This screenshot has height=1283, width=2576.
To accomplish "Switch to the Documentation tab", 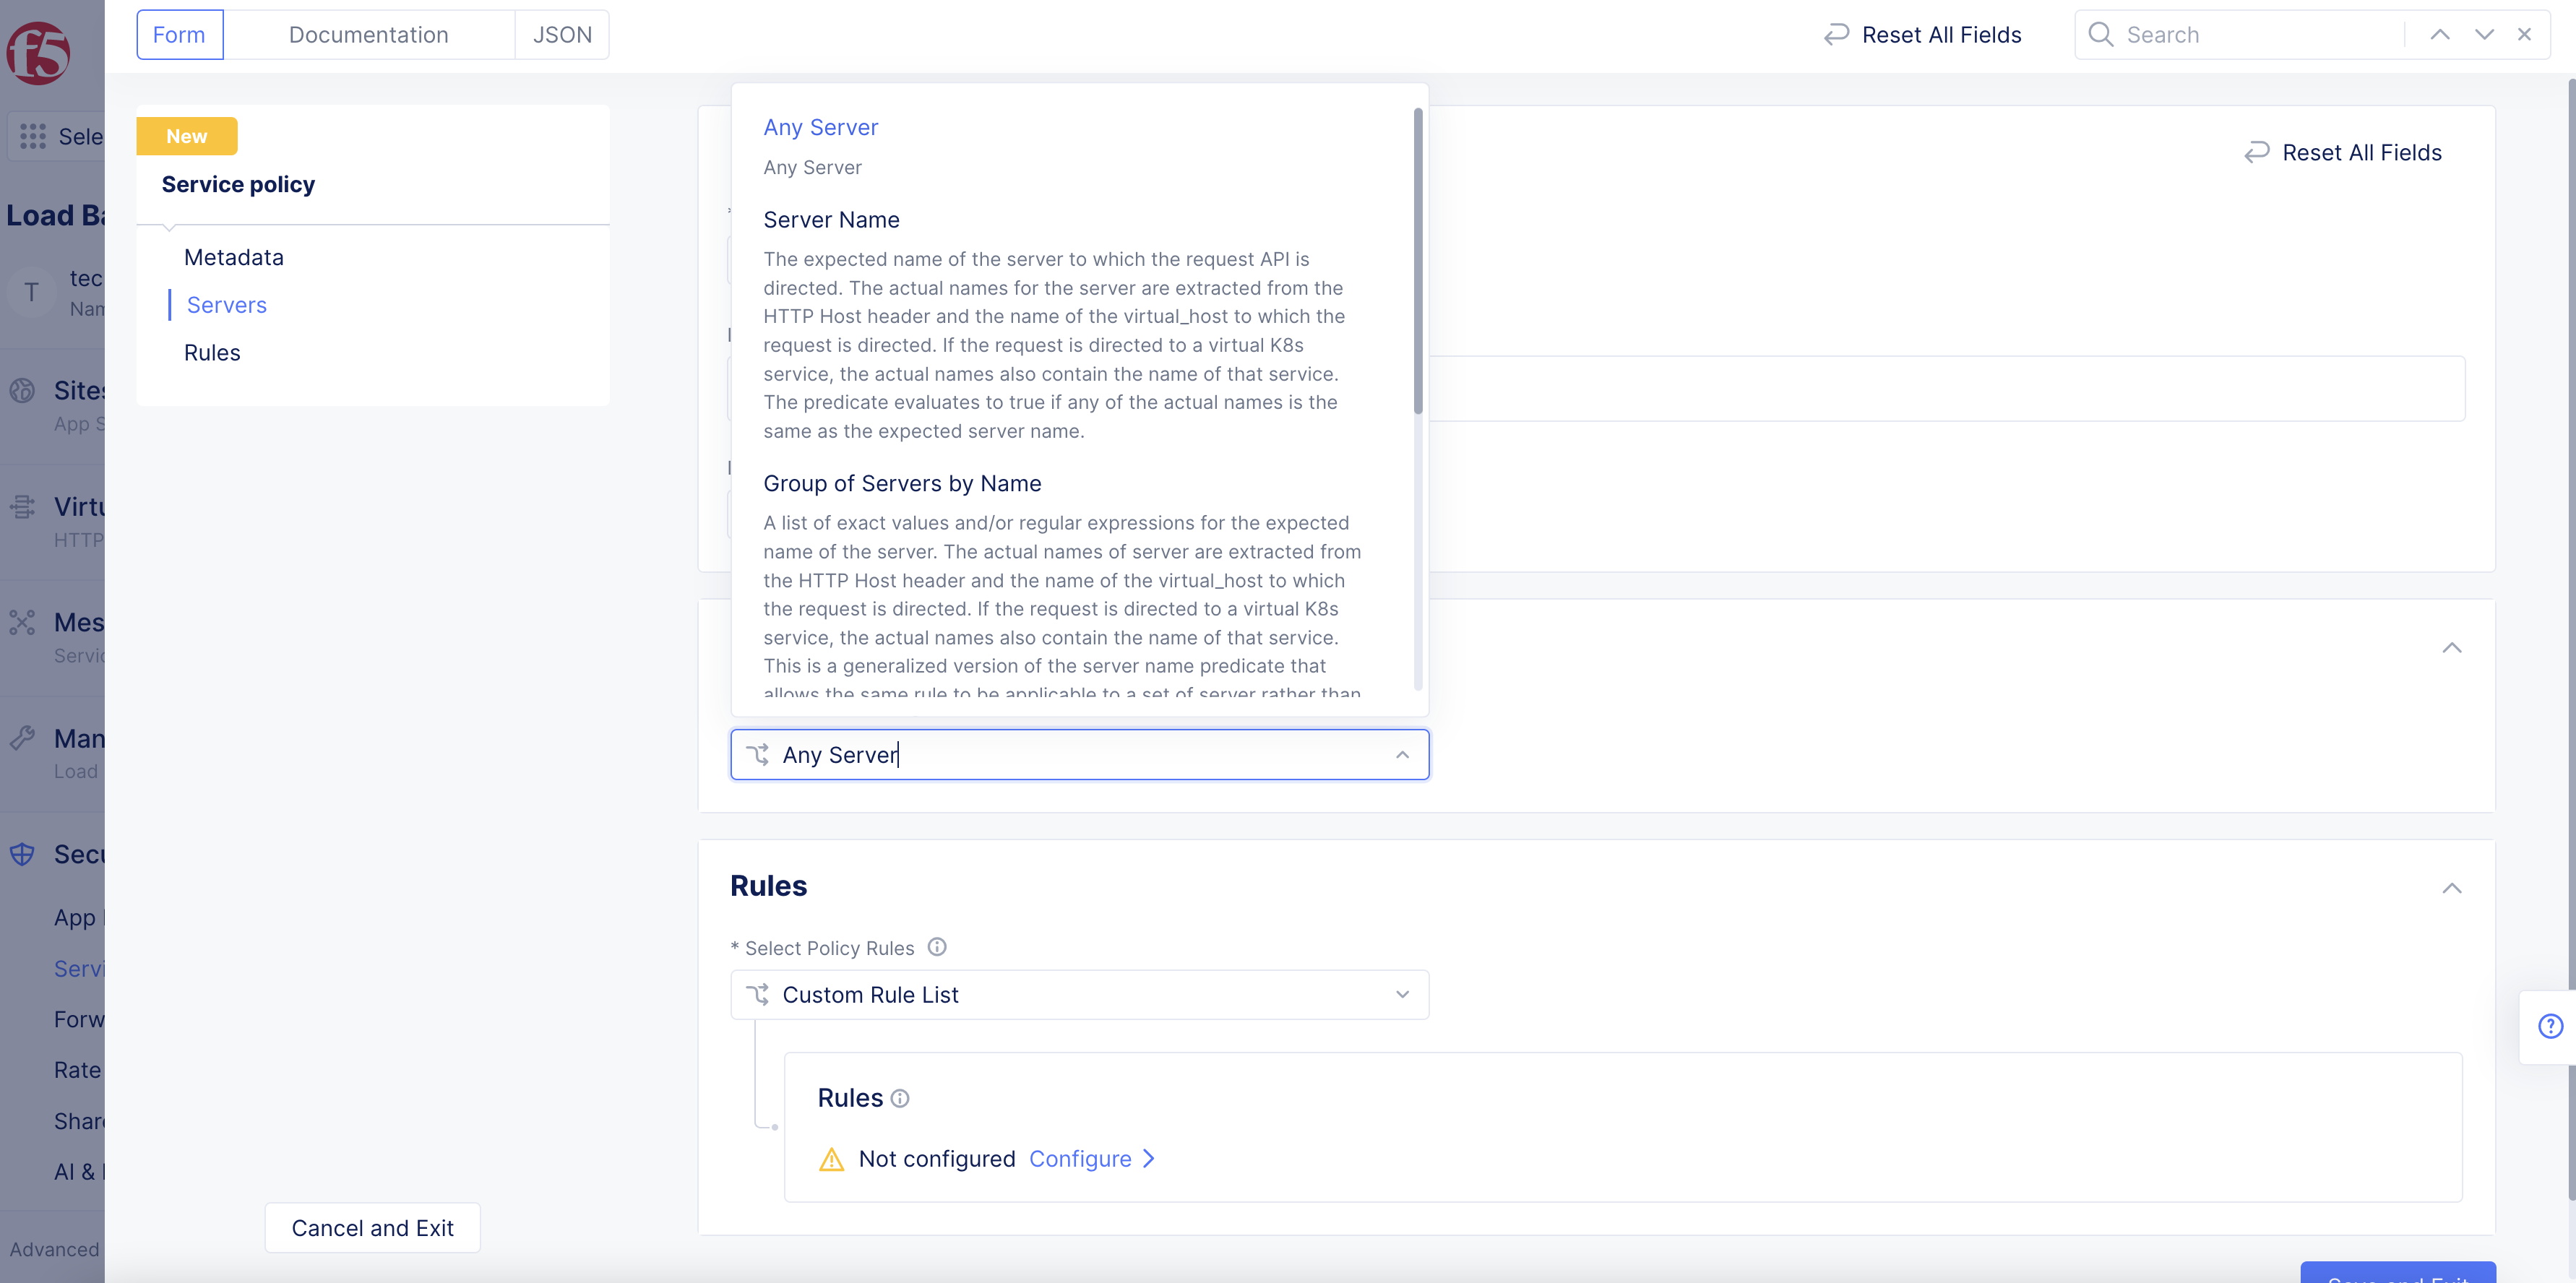I will tap(368, 35).
